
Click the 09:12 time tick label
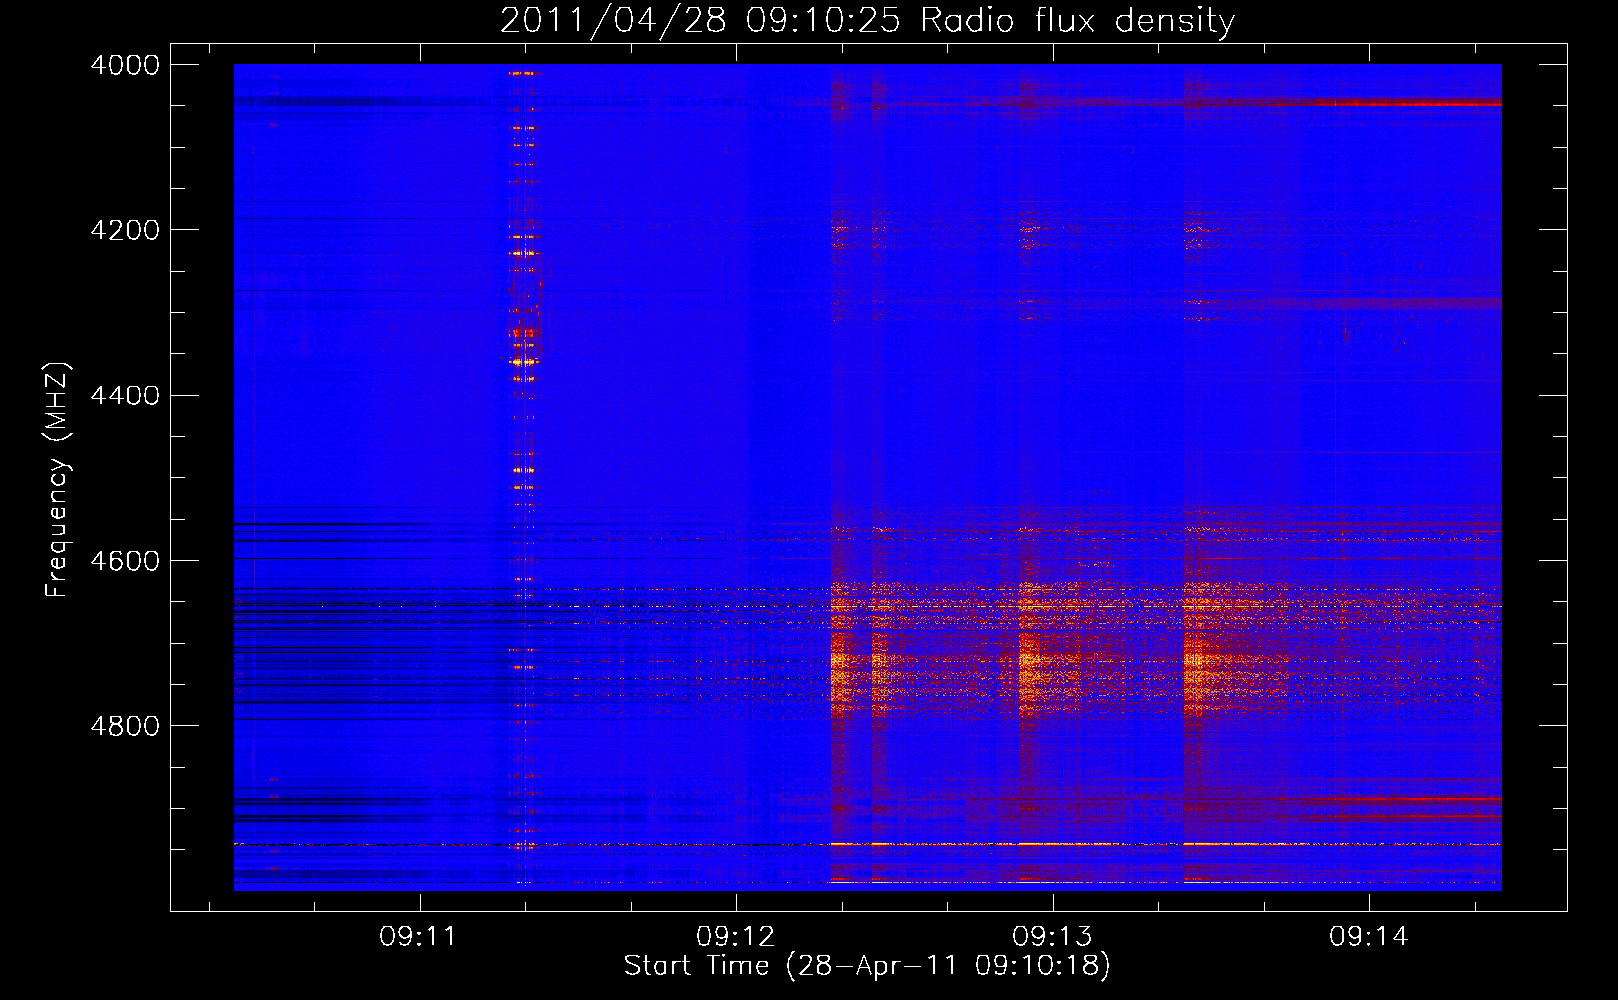click(735, 937)
